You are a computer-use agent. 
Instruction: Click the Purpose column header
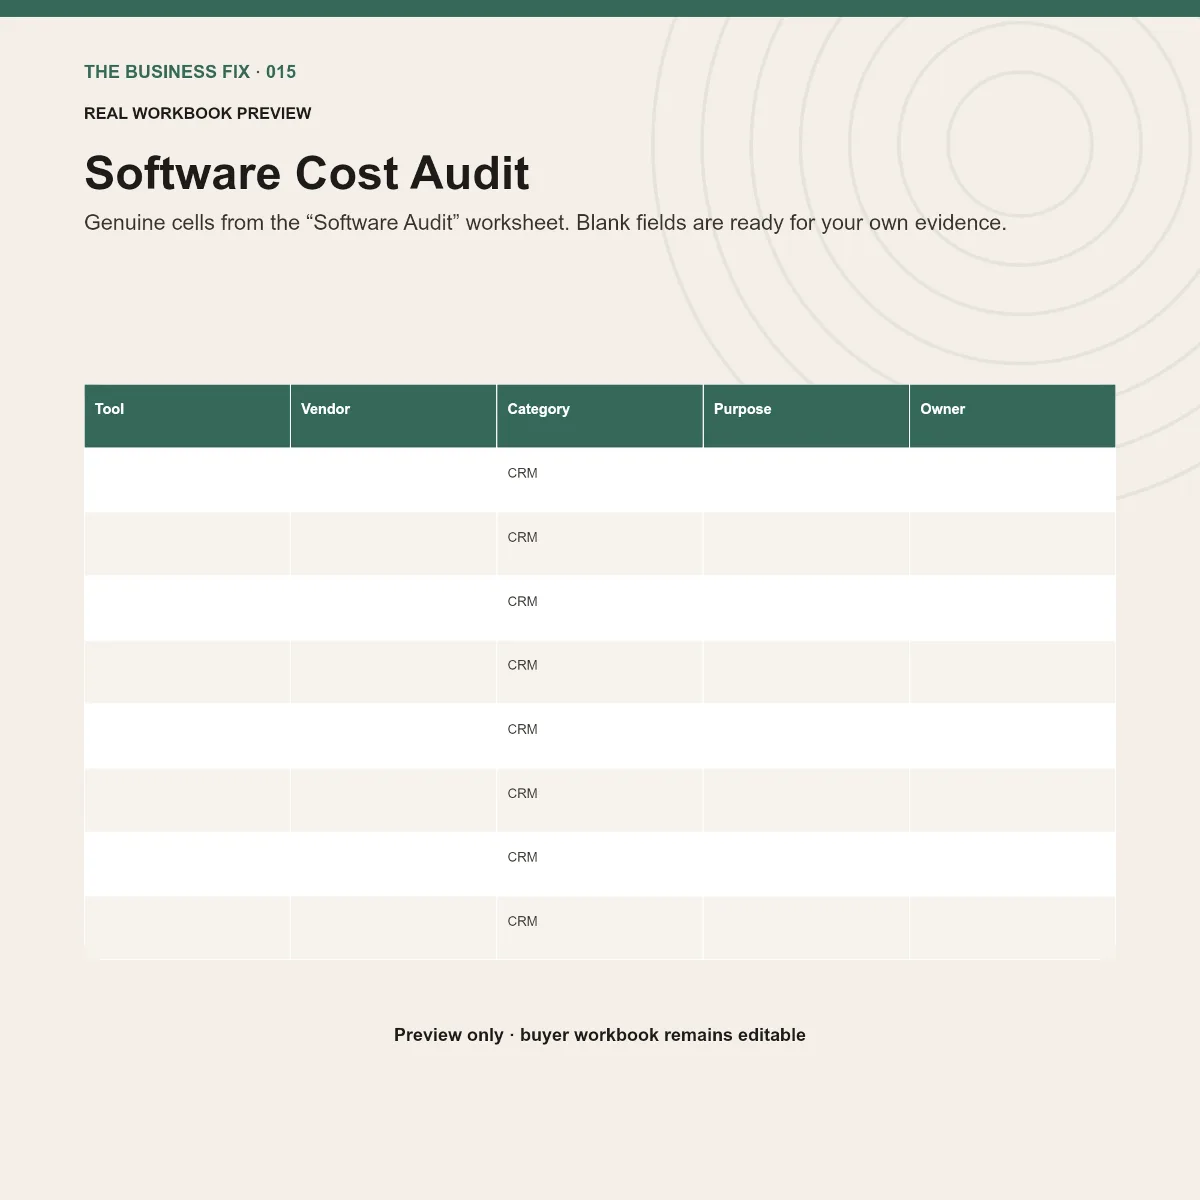pos(806,416)
